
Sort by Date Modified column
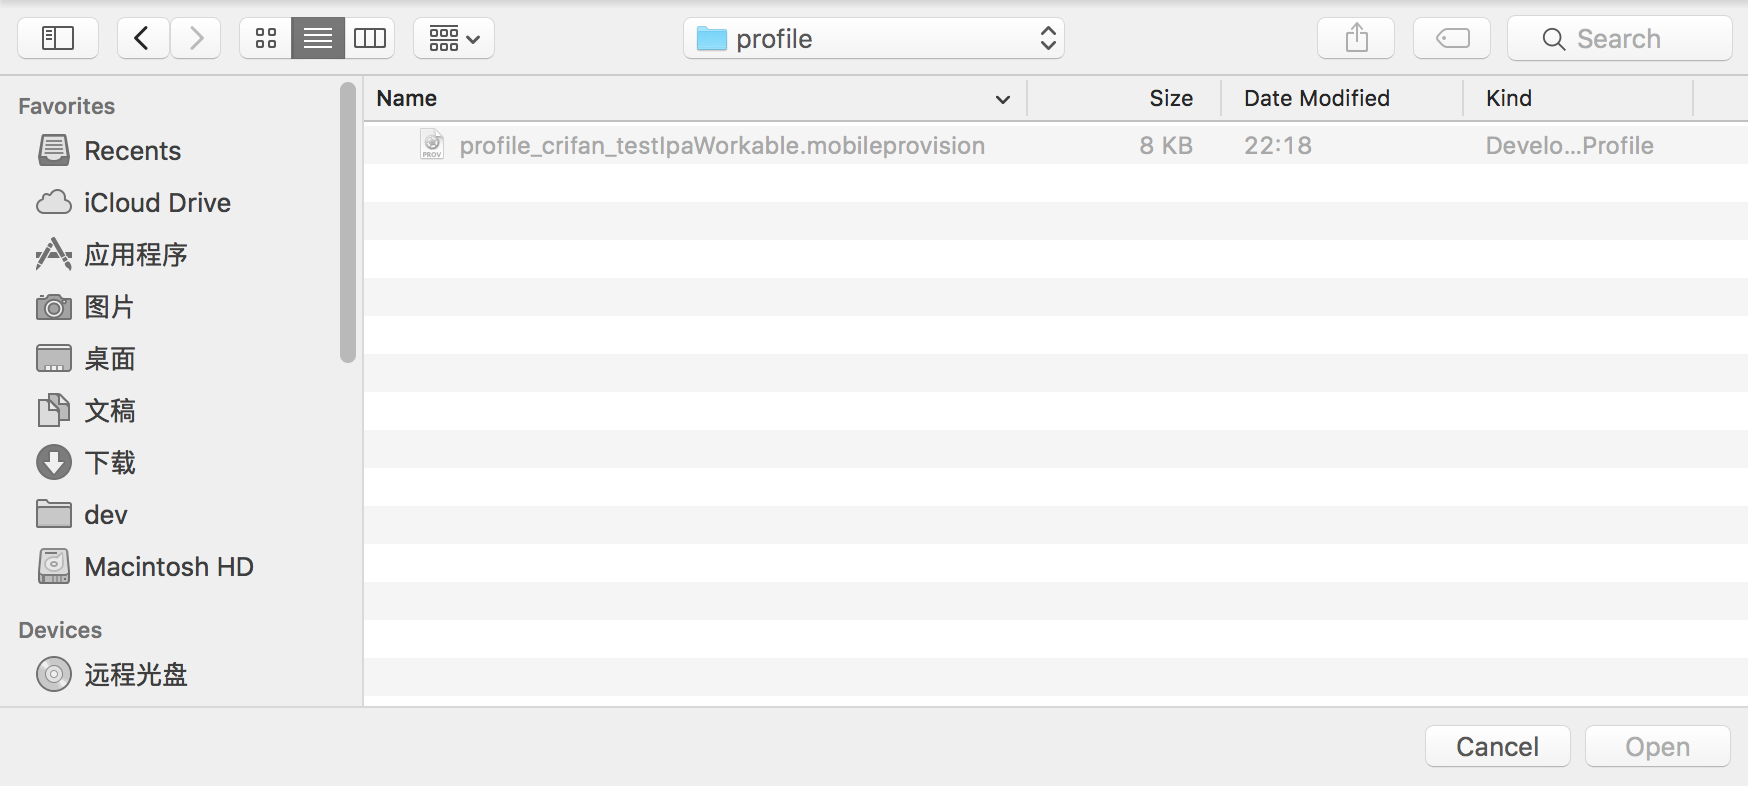(1317, 98)
